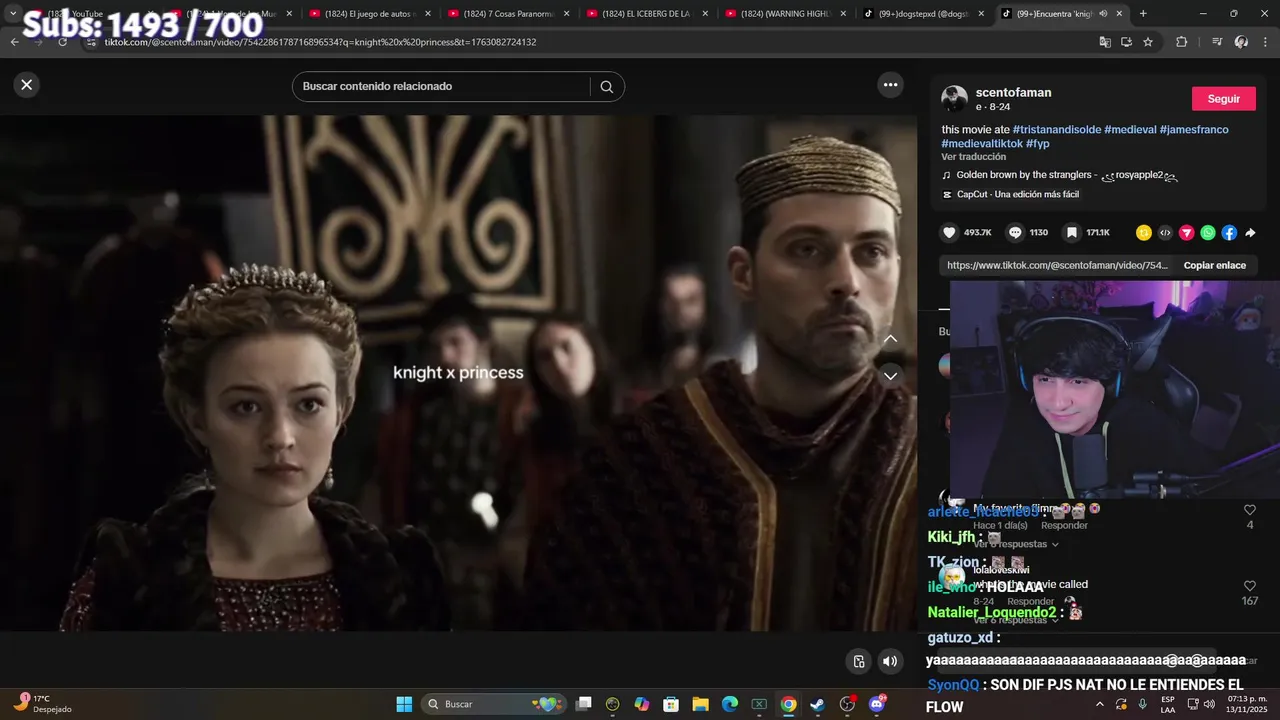Open Steam from taskbar

pyautogui.click(x=818, y=704)
